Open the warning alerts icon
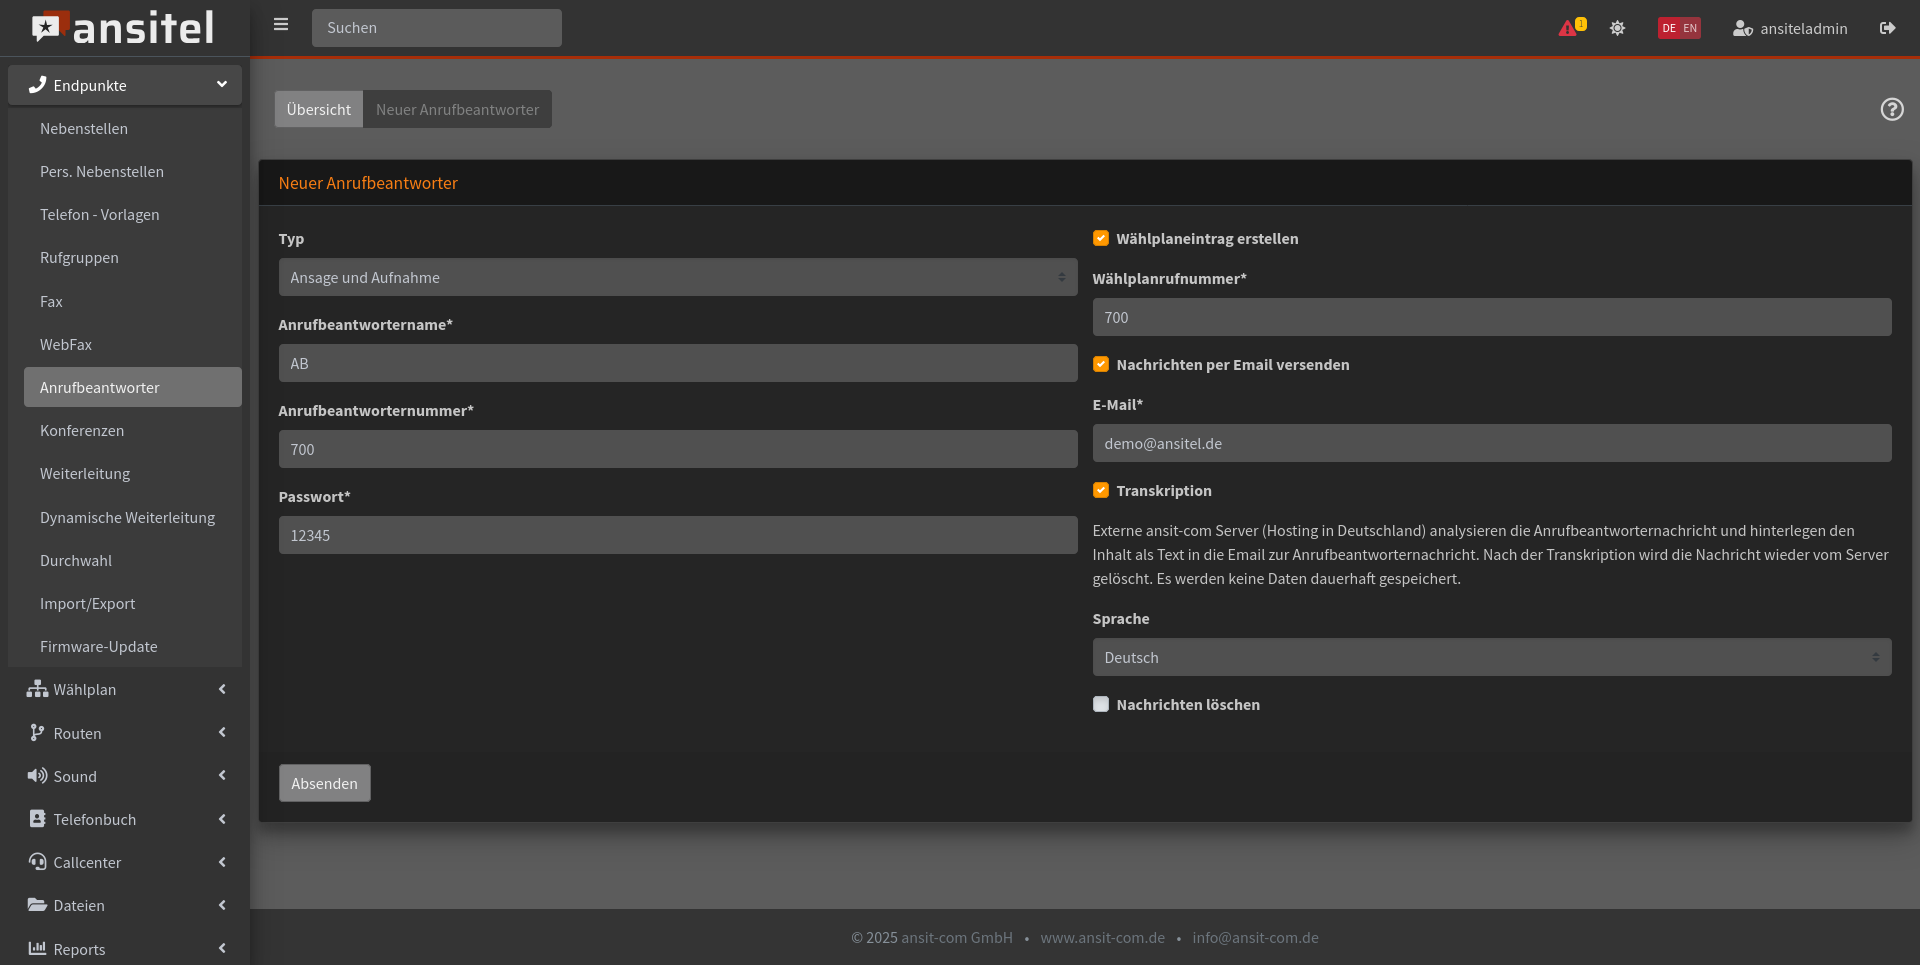The image size is (1920, 965). click(x=1568, y=28)
